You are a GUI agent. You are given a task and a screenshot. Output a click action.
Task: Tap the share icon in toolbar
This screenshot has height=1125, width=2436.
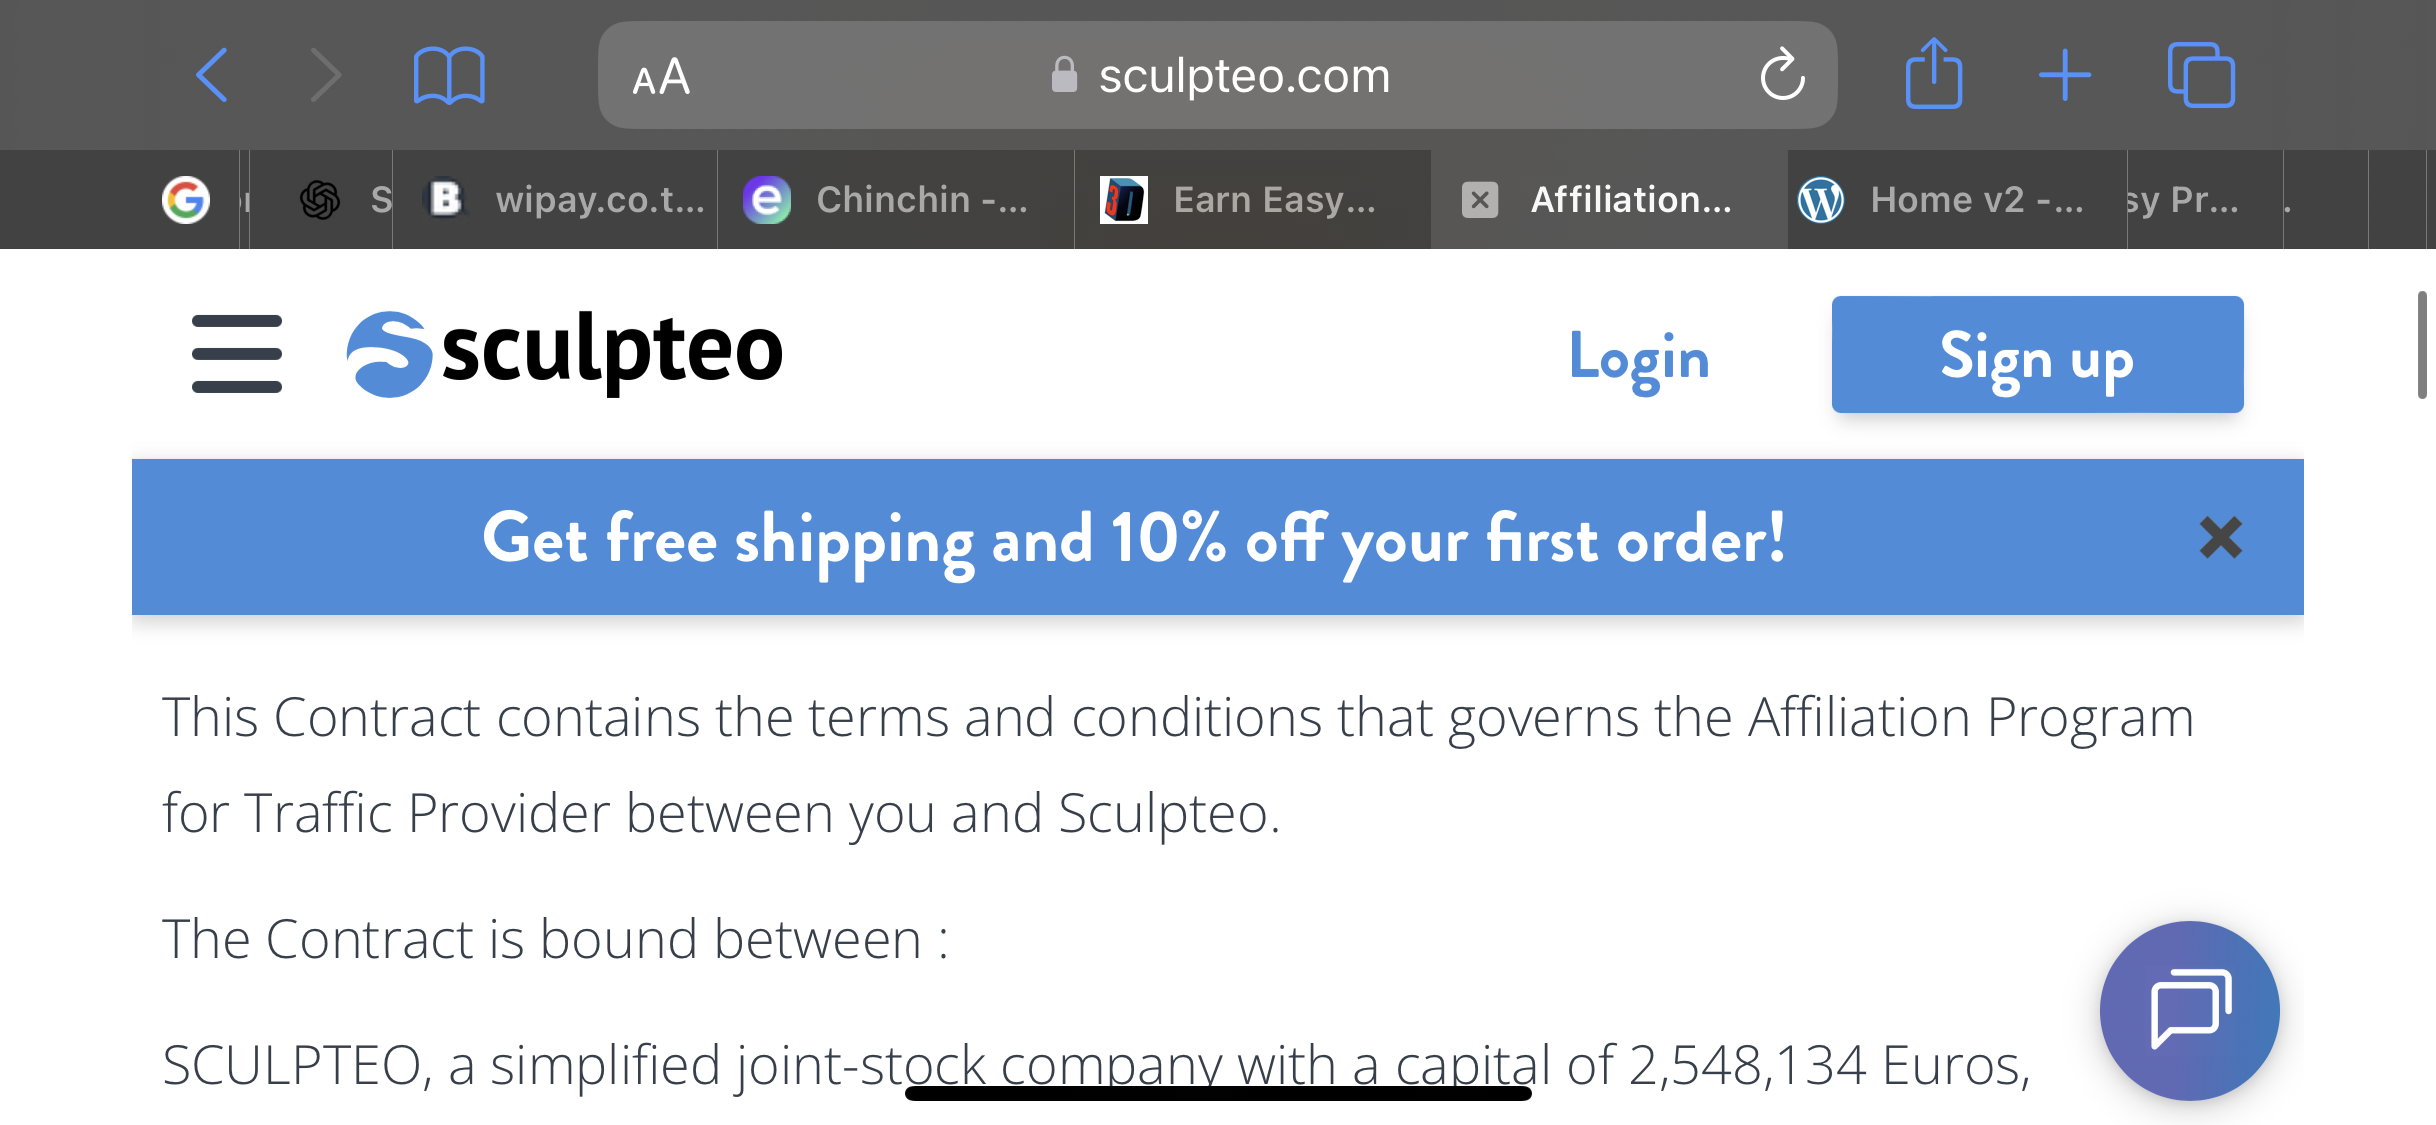1934,72
